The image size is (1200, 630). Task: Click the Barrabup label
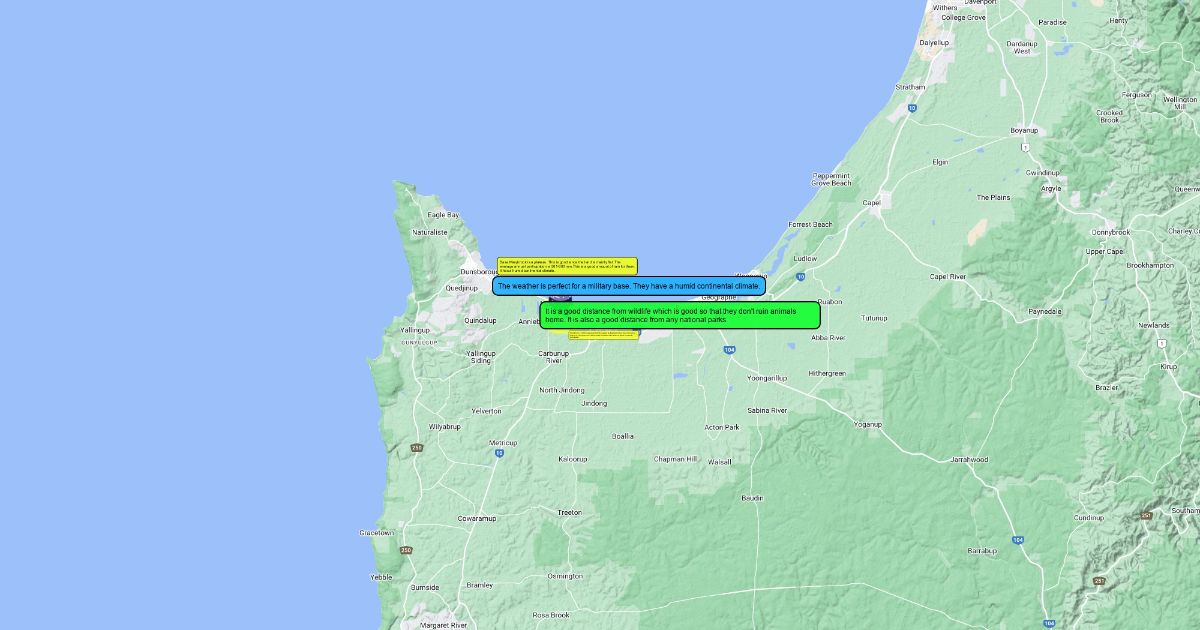[982, 550]
